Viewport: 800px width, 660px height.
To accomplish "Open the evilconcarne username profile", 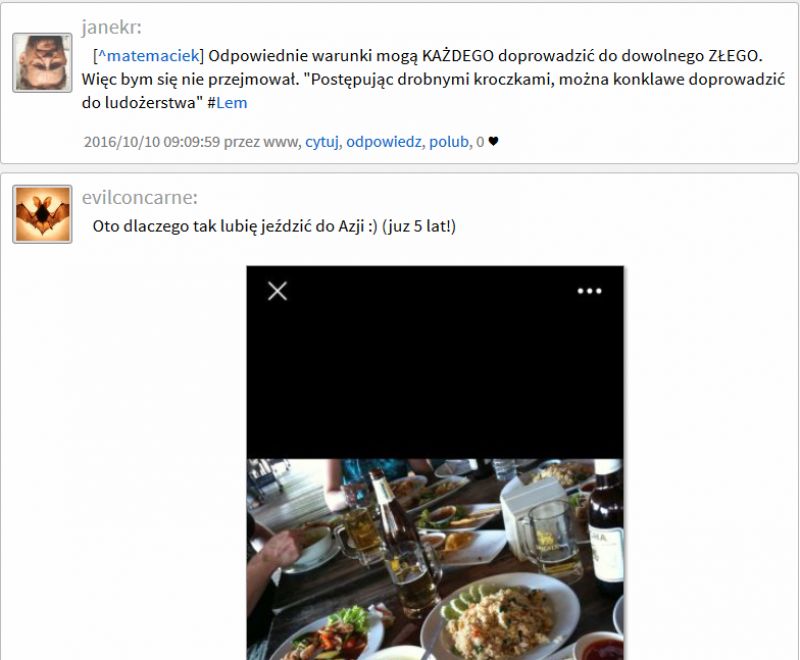I will tap(139, 197).
